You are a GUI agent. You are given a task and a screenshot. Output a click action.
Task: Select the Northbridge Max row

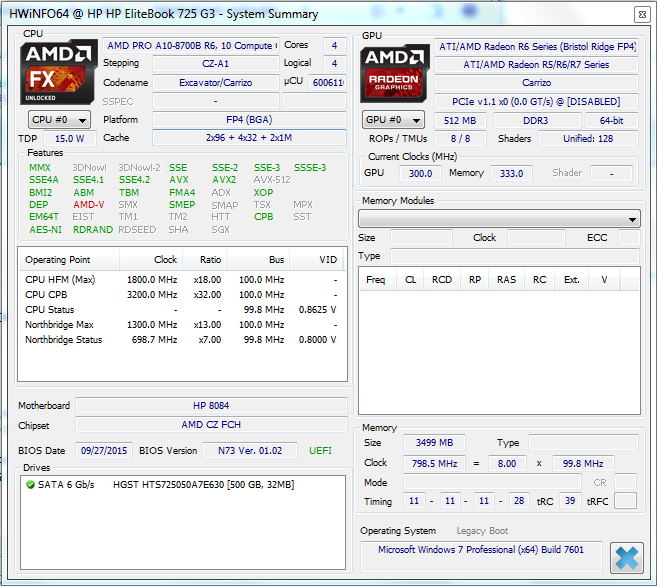pyautogui.click(x=181, y=325)
